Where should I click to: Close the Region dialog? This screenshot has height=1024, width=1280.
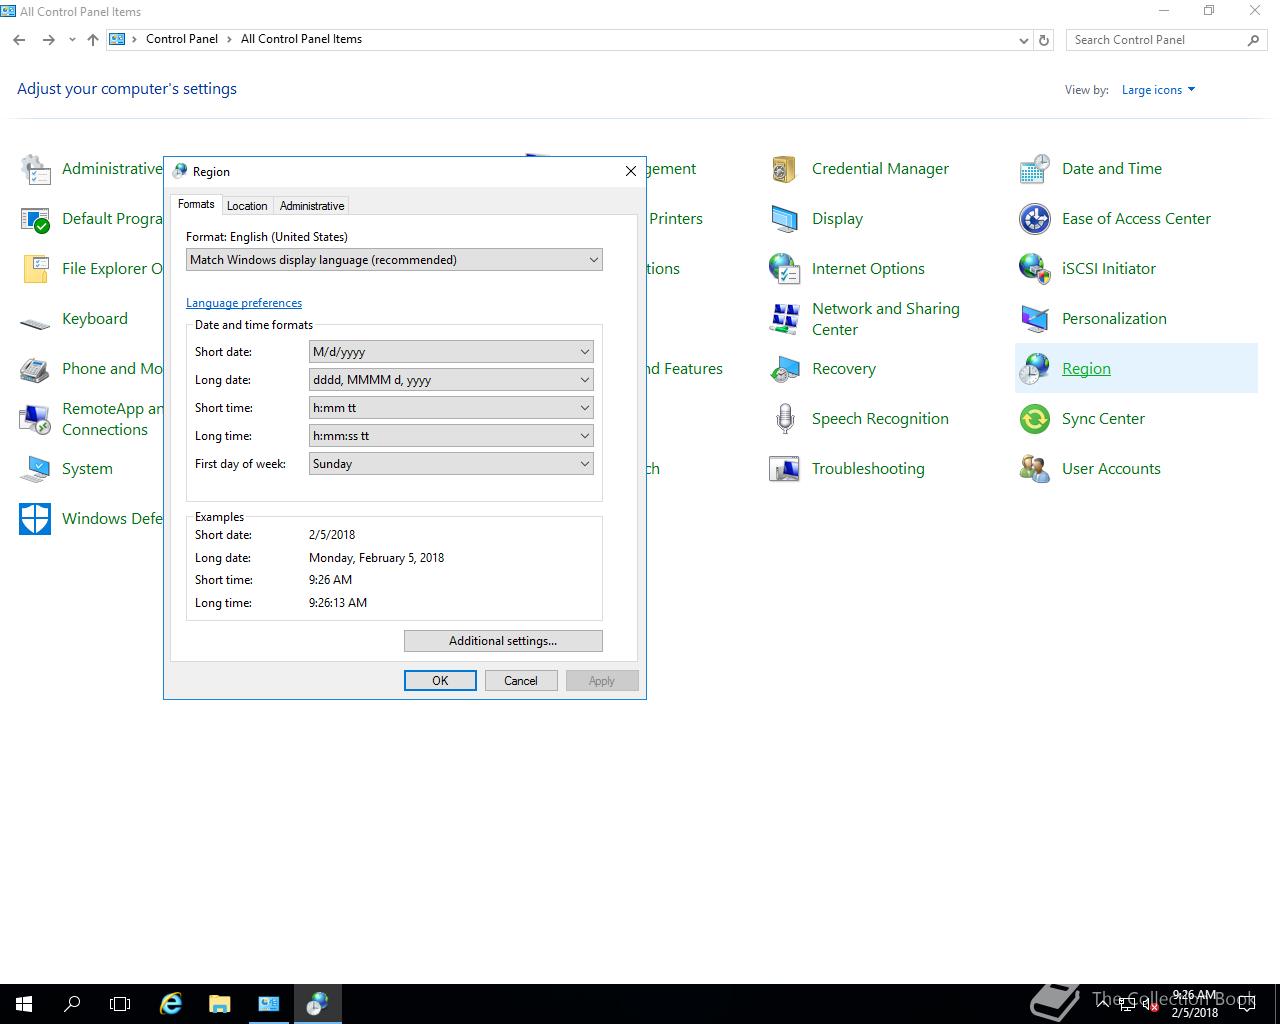point(631,171)
